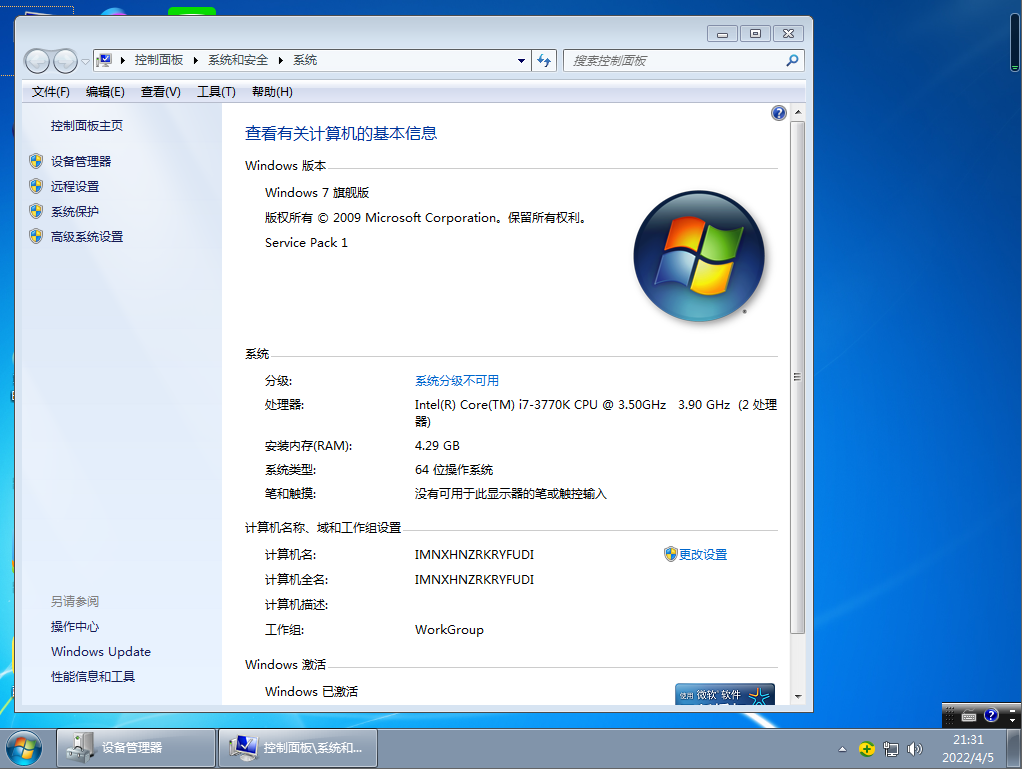Click the genuine 微软 软件 badge

[725, 694]
